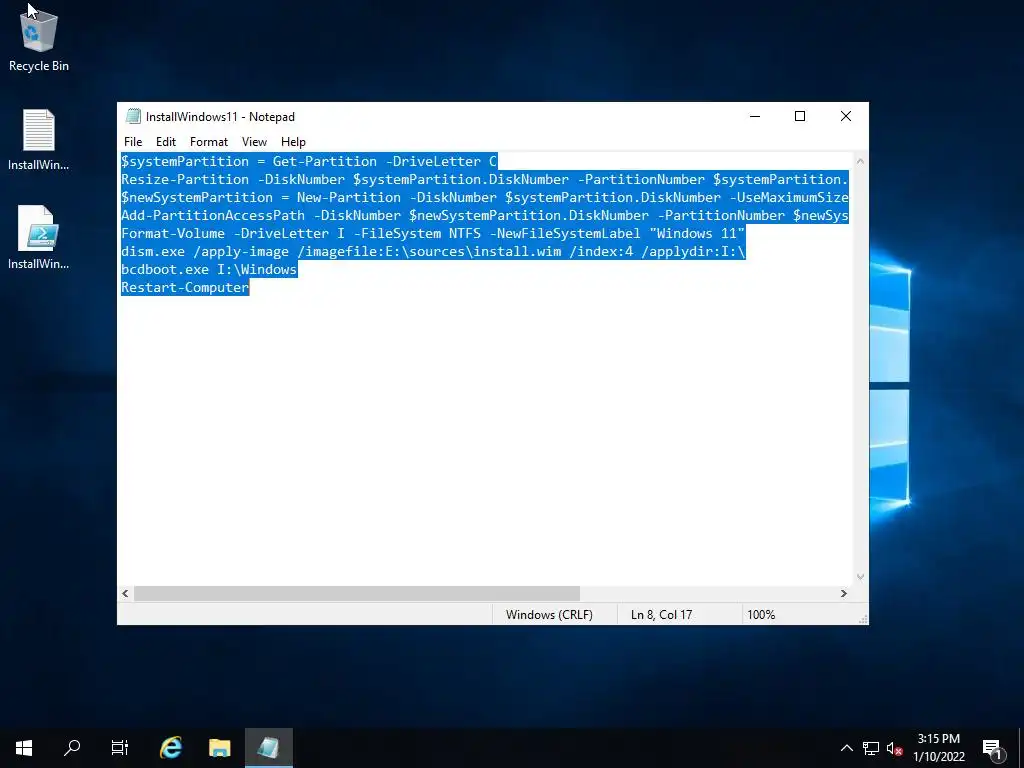Open the Help menu in Notepad
The image size is (1024, 768).
293,142
